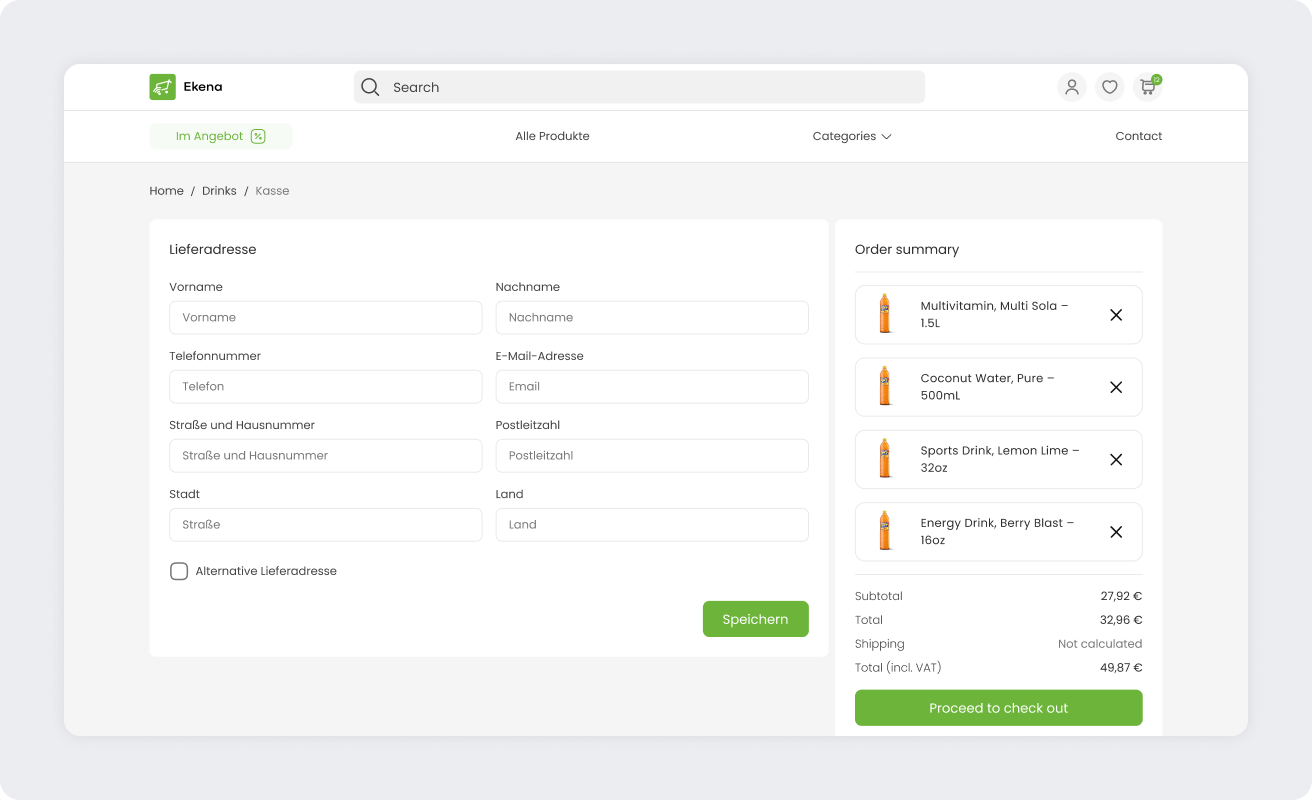Click the Drinks breadcrumb link
The image size is (1312, 800).
click(219, 191)
